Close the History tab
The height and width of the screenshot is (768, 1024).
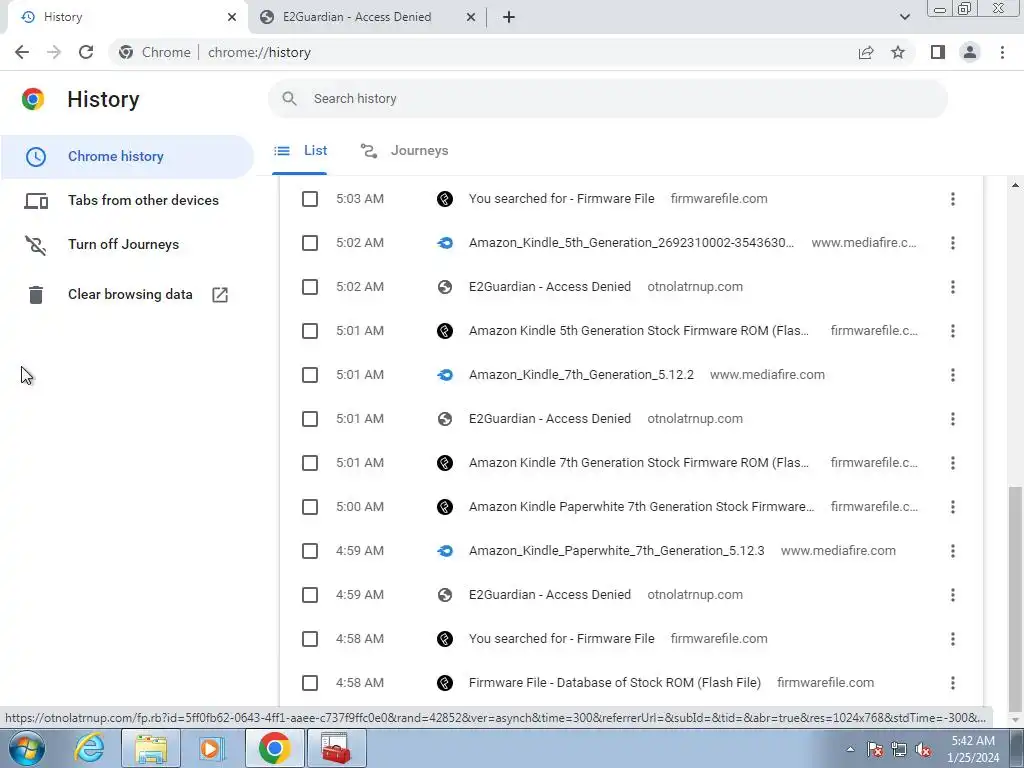click(232, 17)
